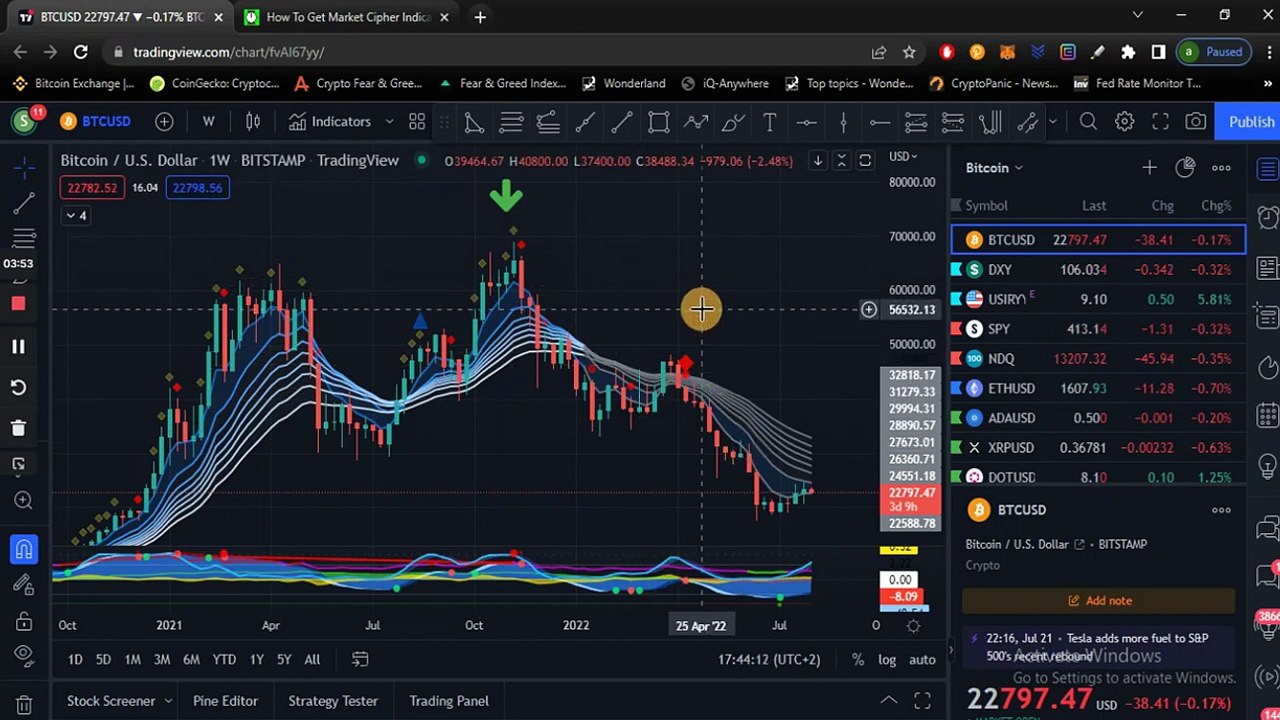The image size is (1280, 720).
Task: Open the USD currency dropdown on the price scale
Action: [903, 156]
